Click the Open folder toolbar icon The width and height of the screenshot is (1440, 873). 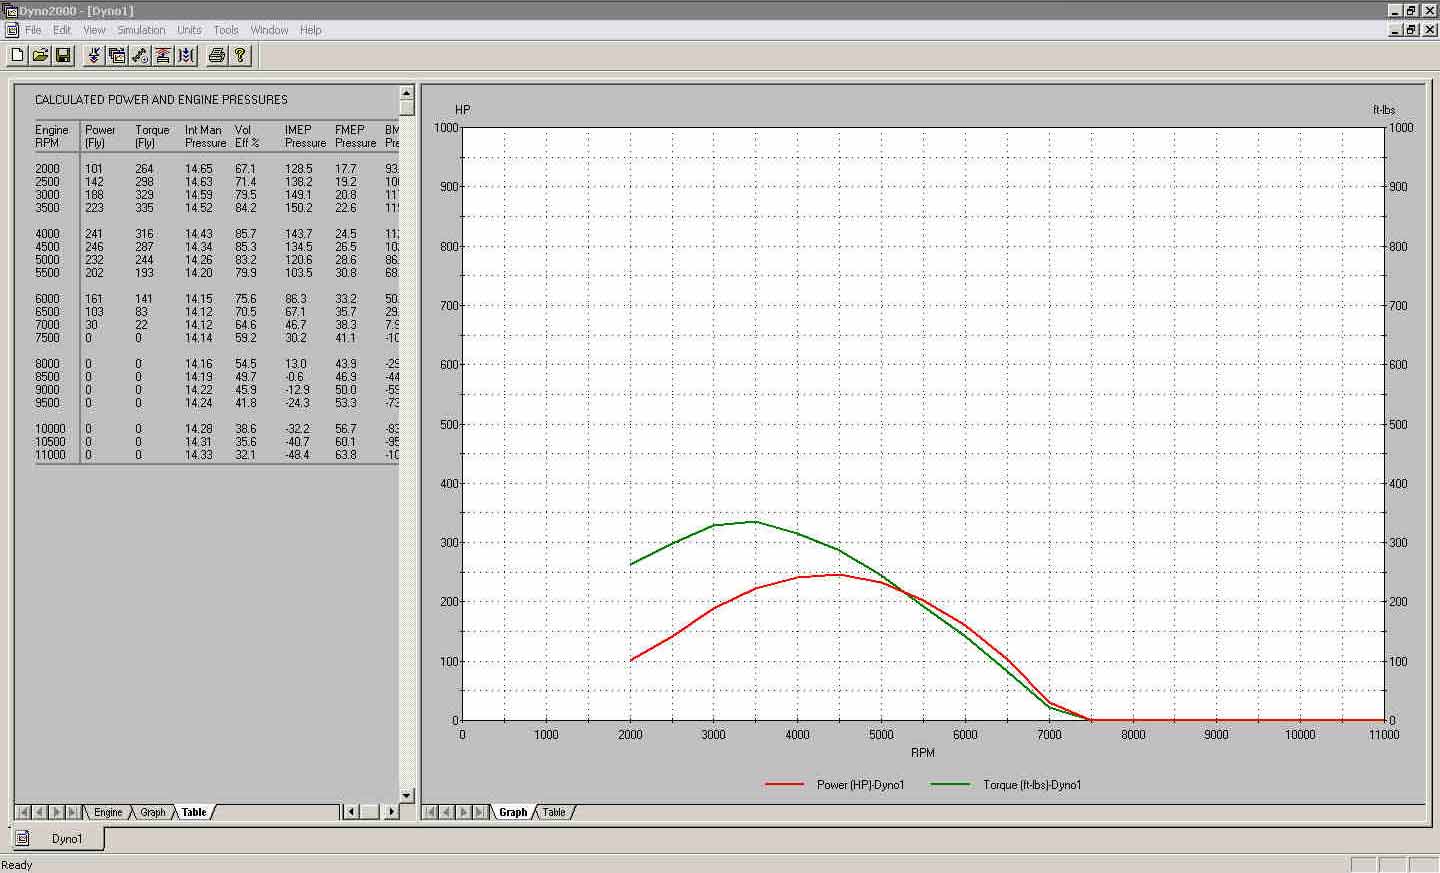[40, 56]
